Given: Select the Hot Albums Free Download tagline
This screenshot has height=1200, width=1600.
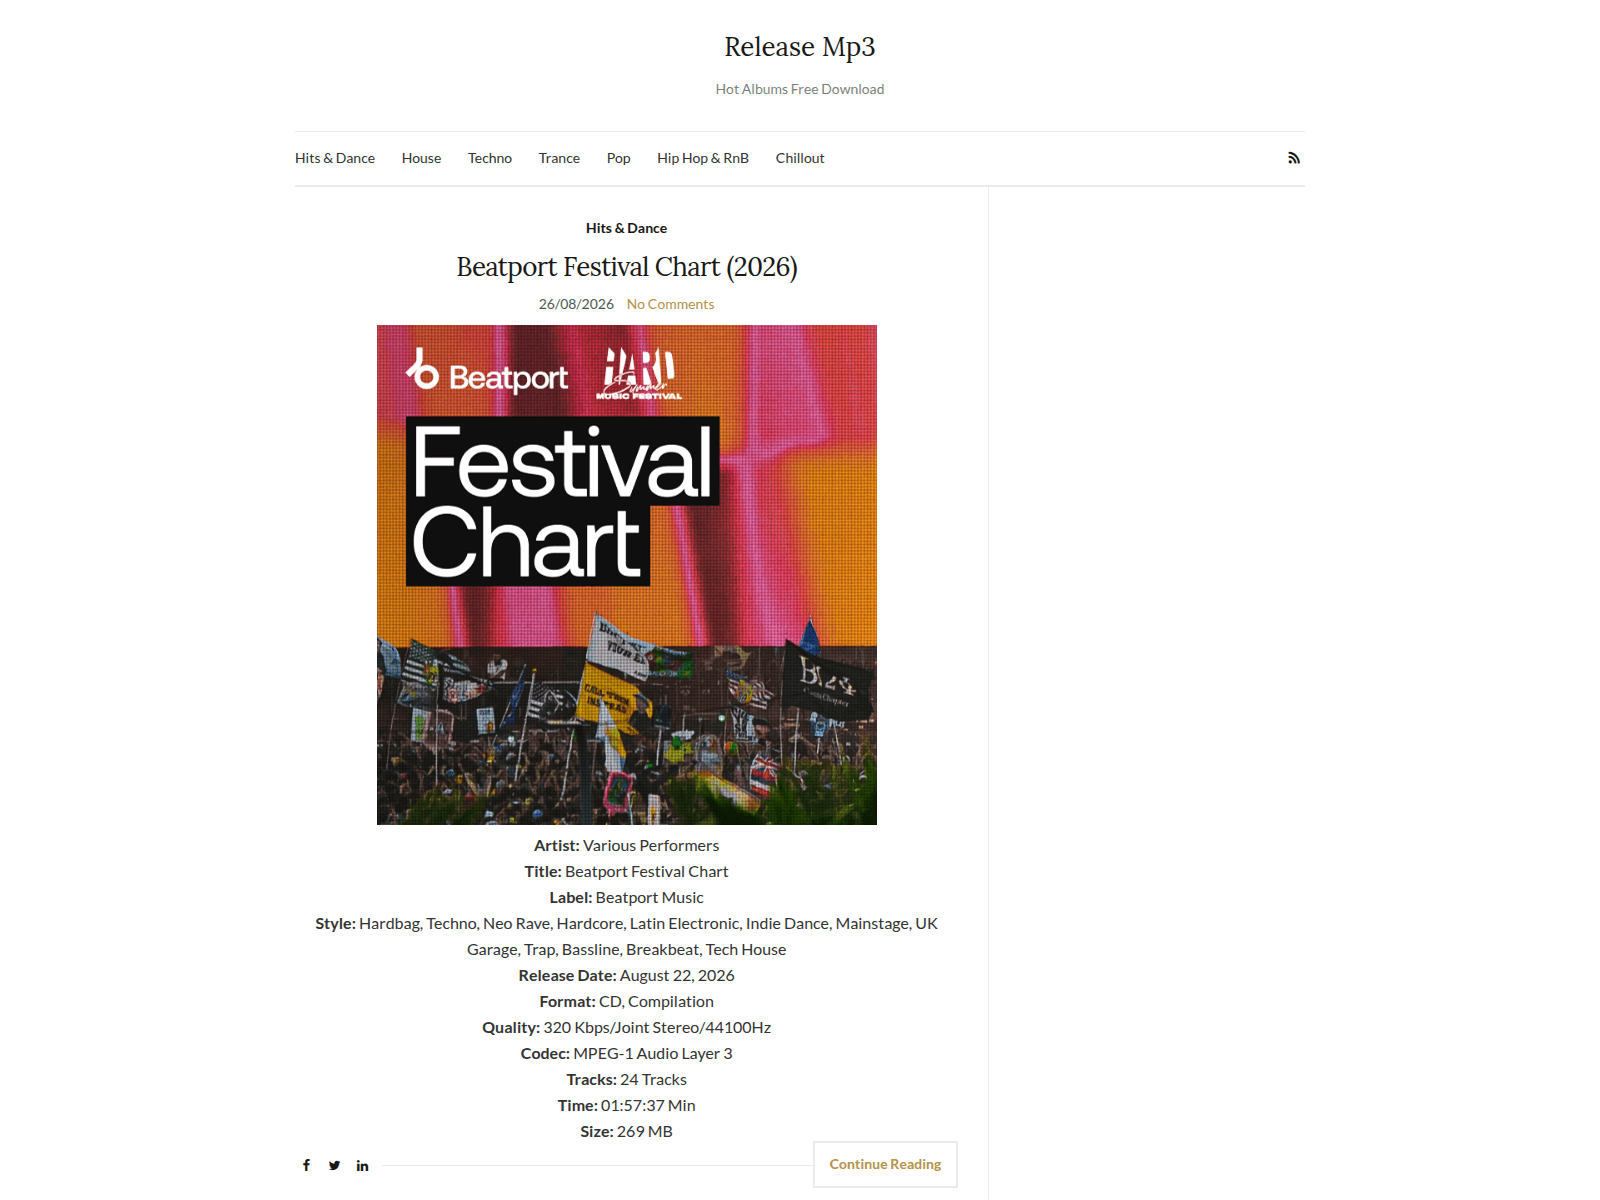Looking at the screenshot, I should tap(800, 89).
